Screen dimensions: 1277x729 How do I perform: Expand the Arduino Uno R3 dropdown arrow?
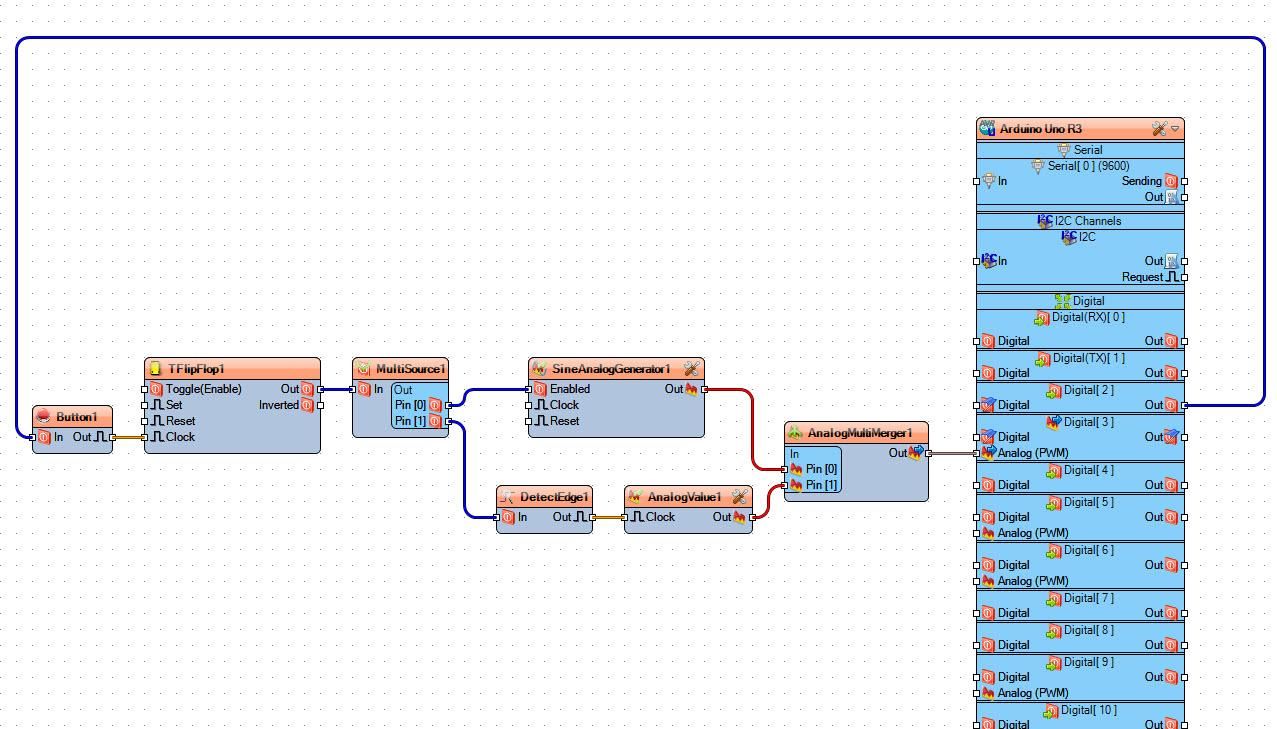coord(1175,129)
